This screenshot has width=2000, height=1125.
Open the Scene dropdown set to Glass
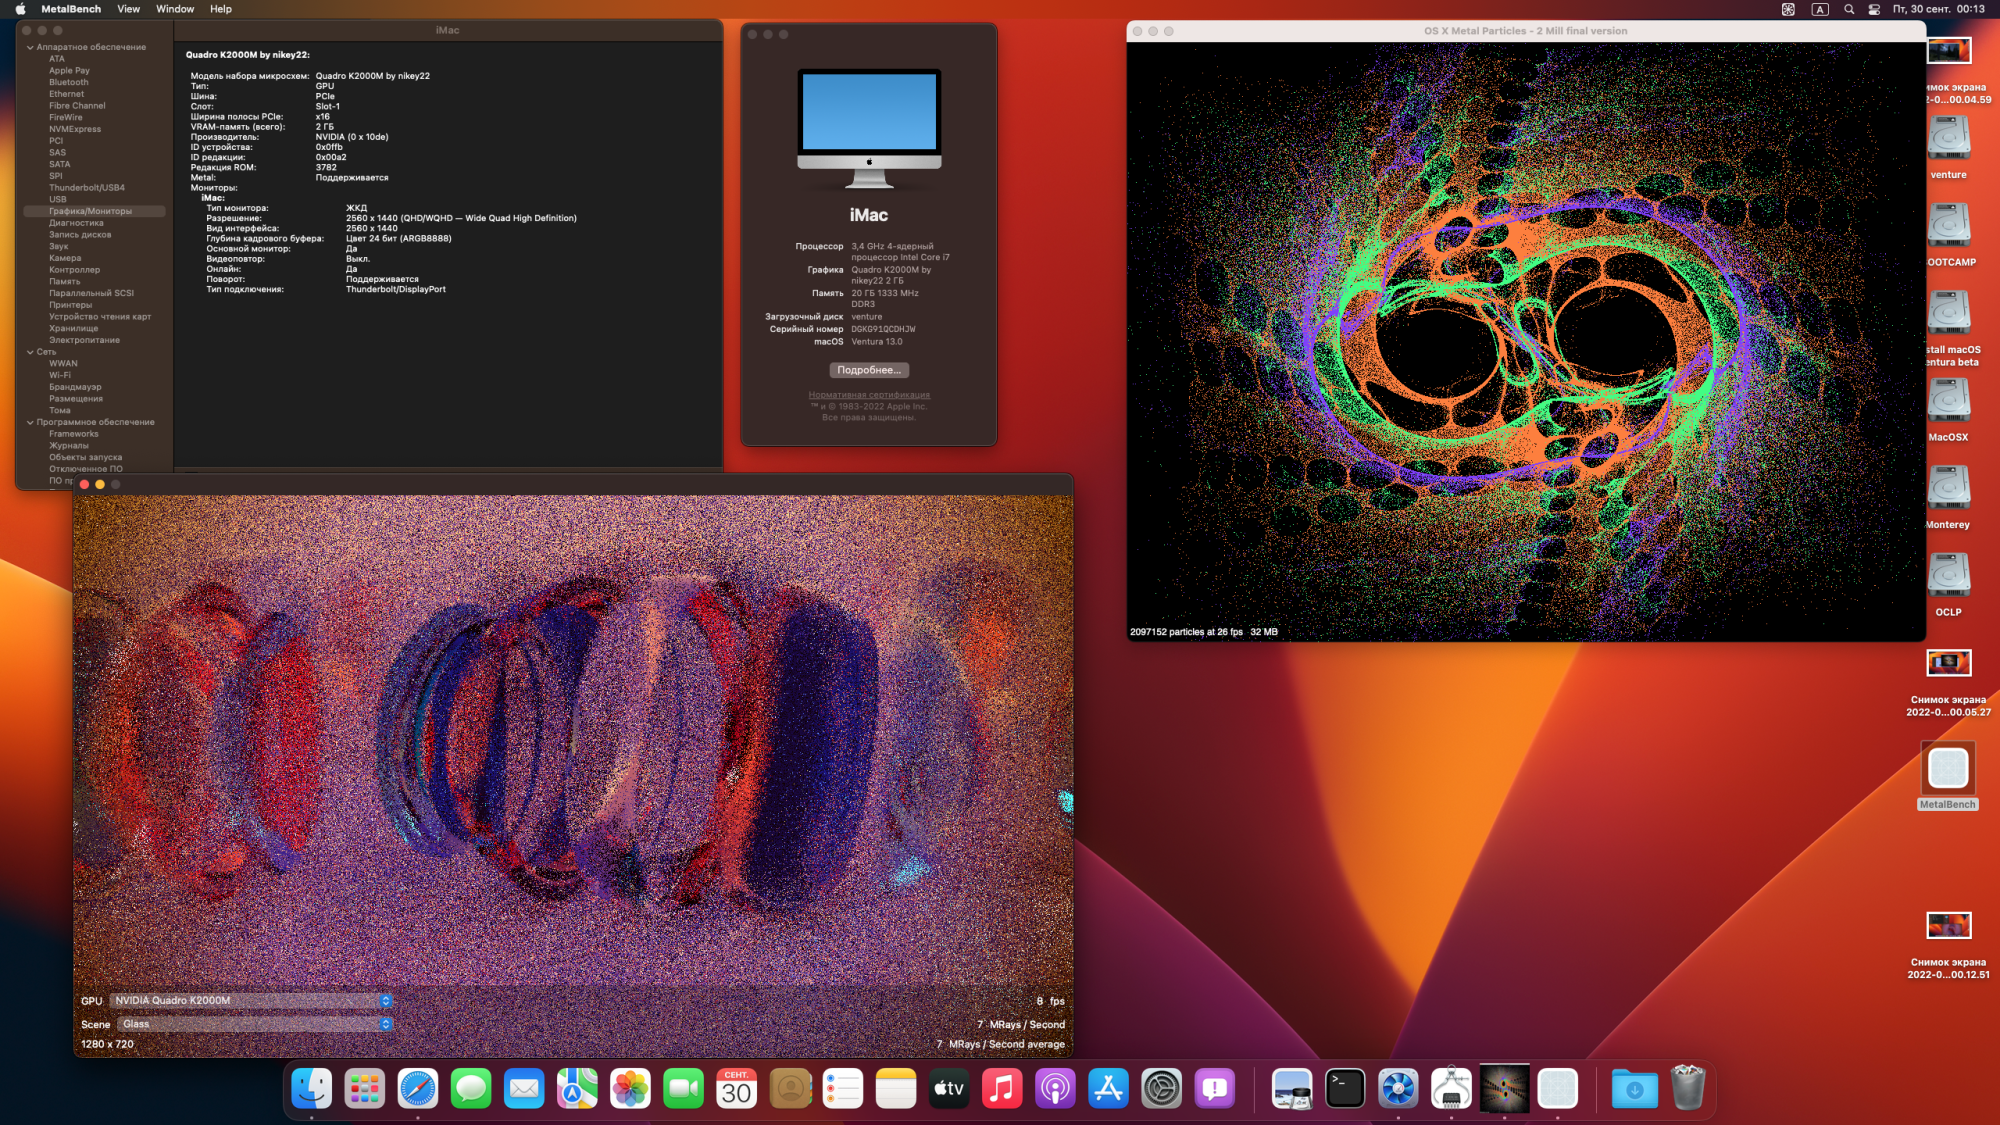(x=254, y=1024)
